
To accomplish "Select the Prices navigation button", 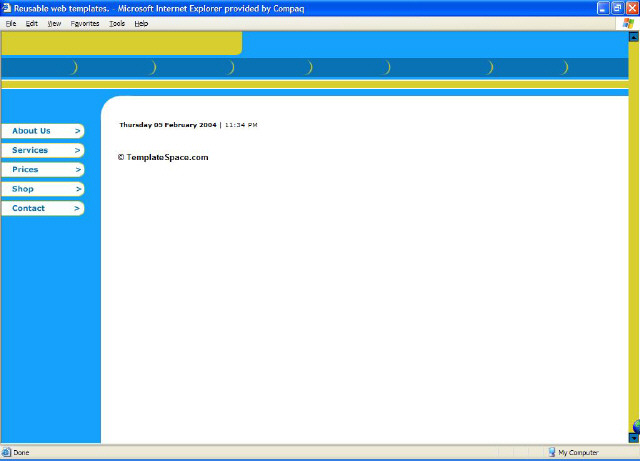I will pos(42,170).
